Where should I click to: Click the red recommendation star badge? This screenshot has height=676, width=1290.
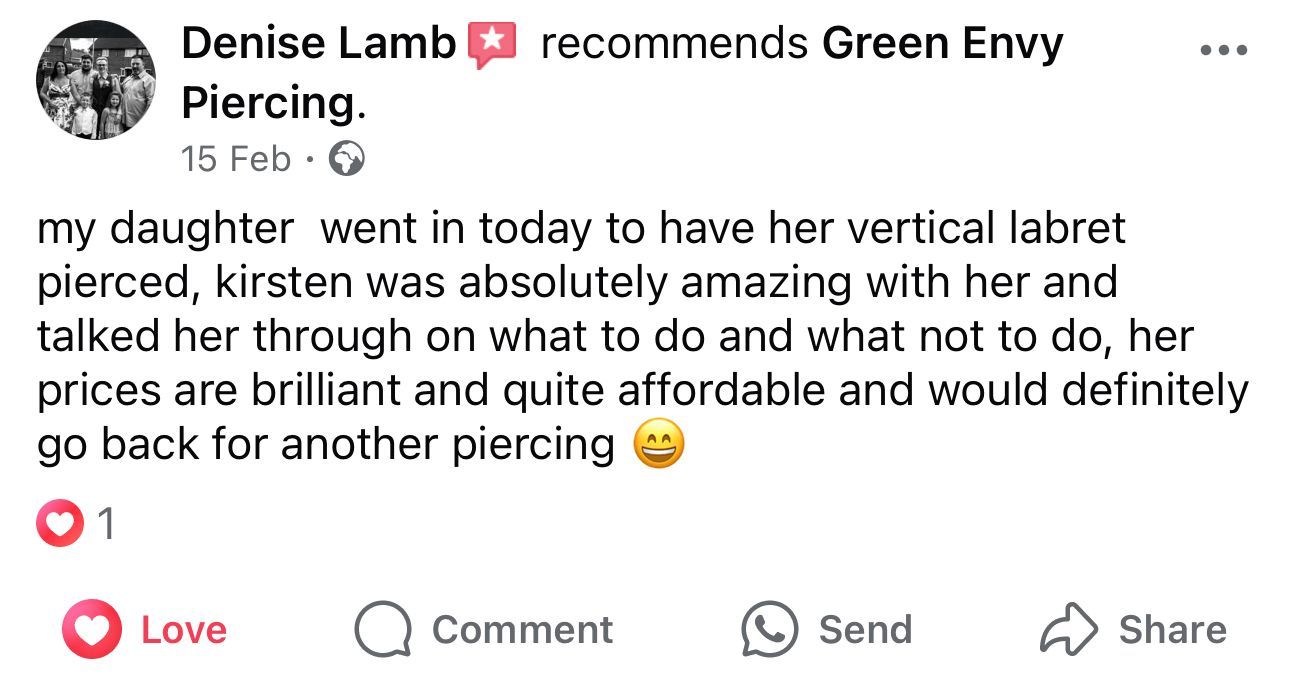tap(492, 46)
